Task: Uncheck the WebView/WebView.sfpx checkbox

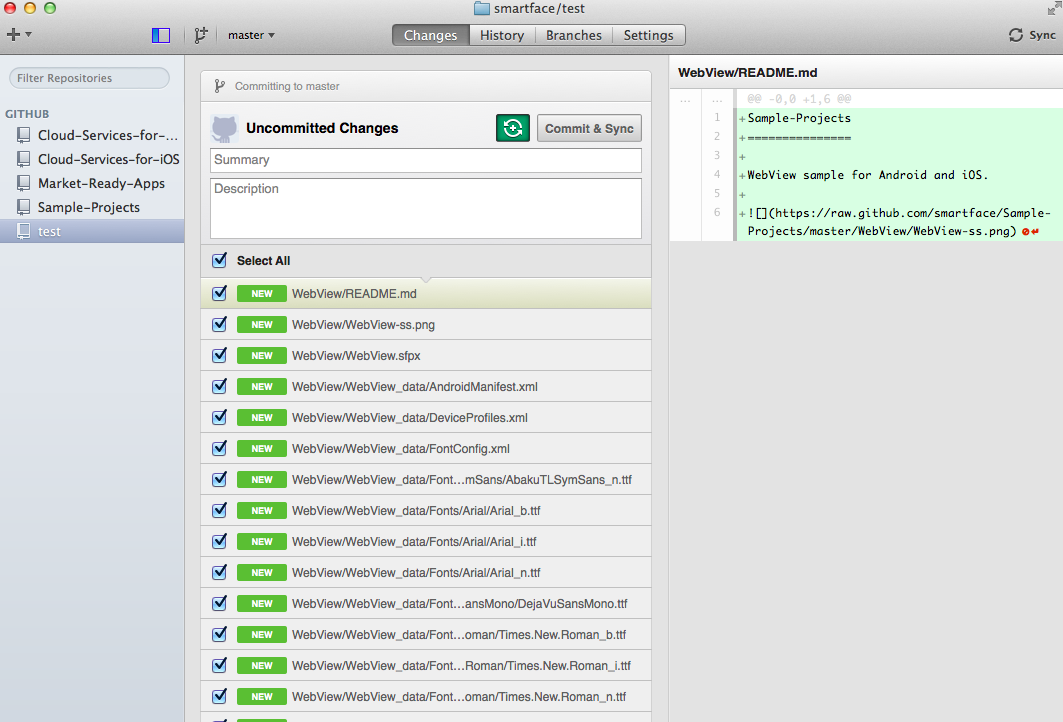Action: point(219,355)
